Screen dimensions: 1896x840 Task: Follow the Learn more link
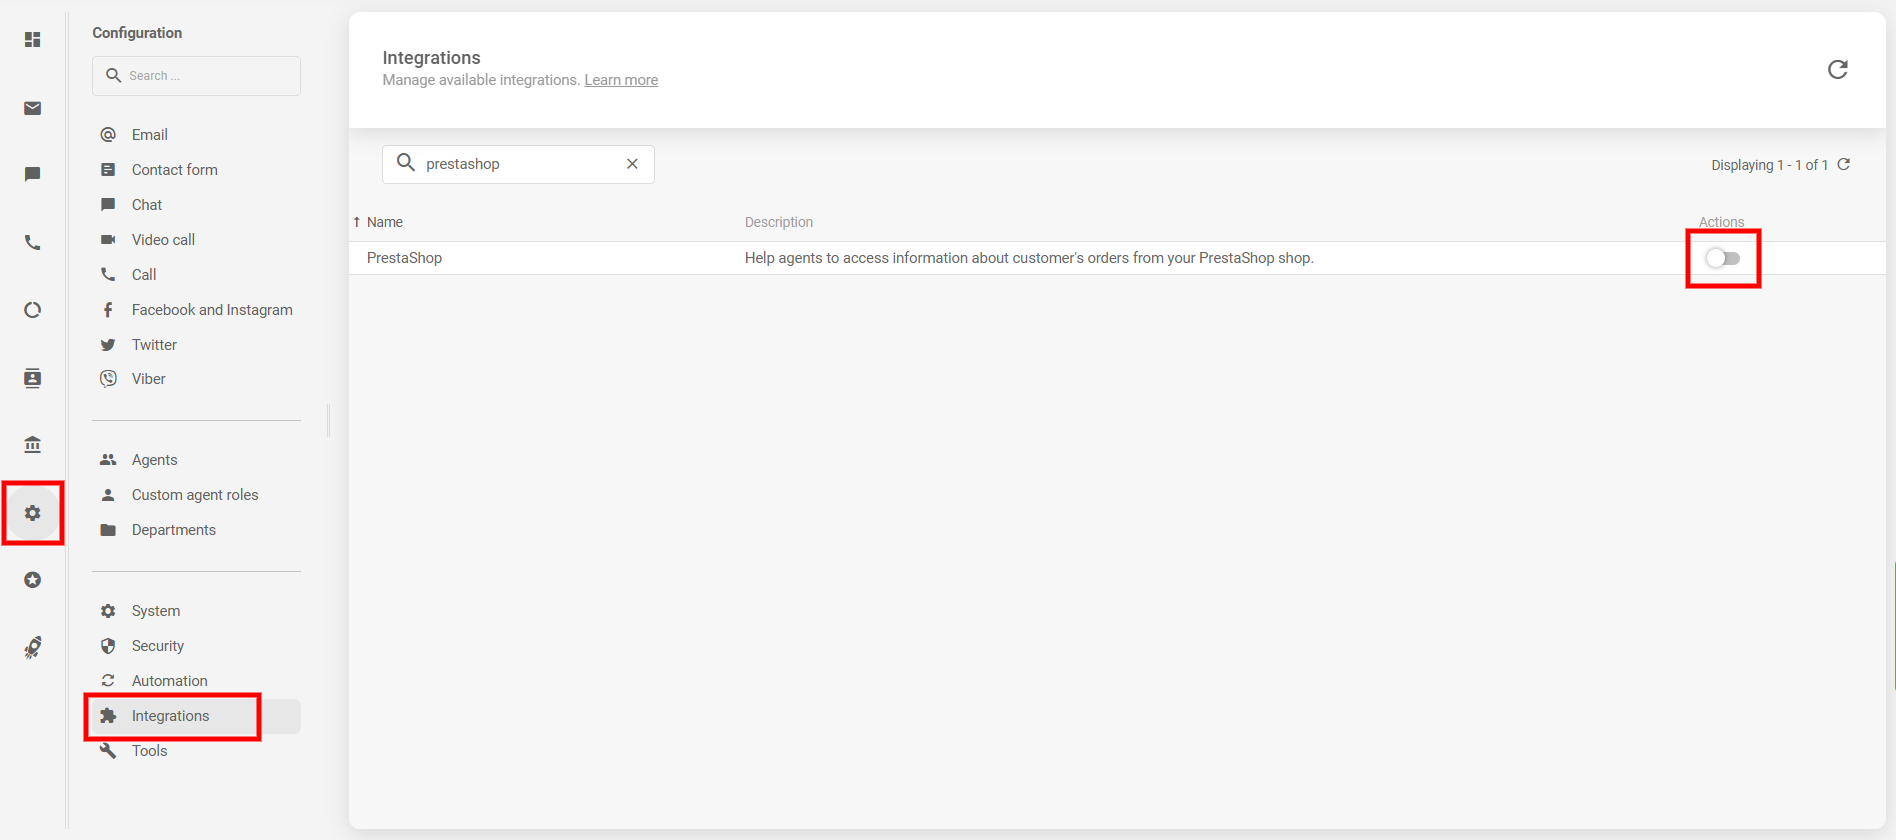pos(621,80)
